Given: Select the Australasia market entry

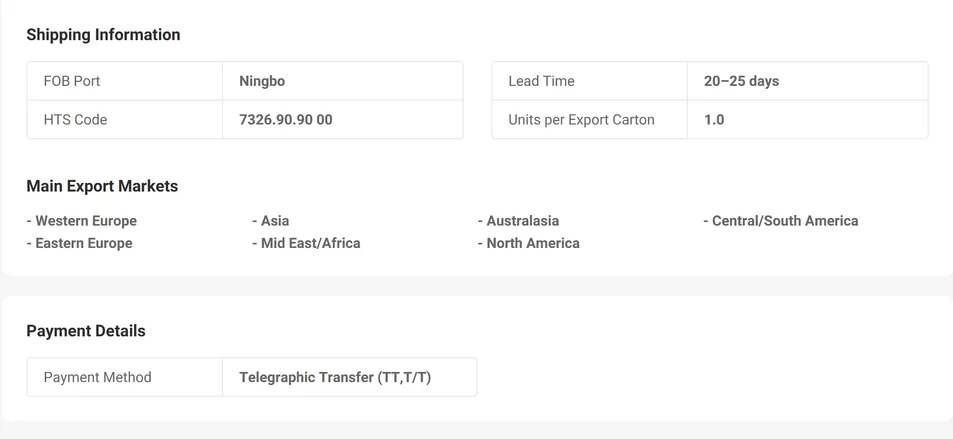Looking at the screenshot, I should pyautogui.click(x=519, y=221).
